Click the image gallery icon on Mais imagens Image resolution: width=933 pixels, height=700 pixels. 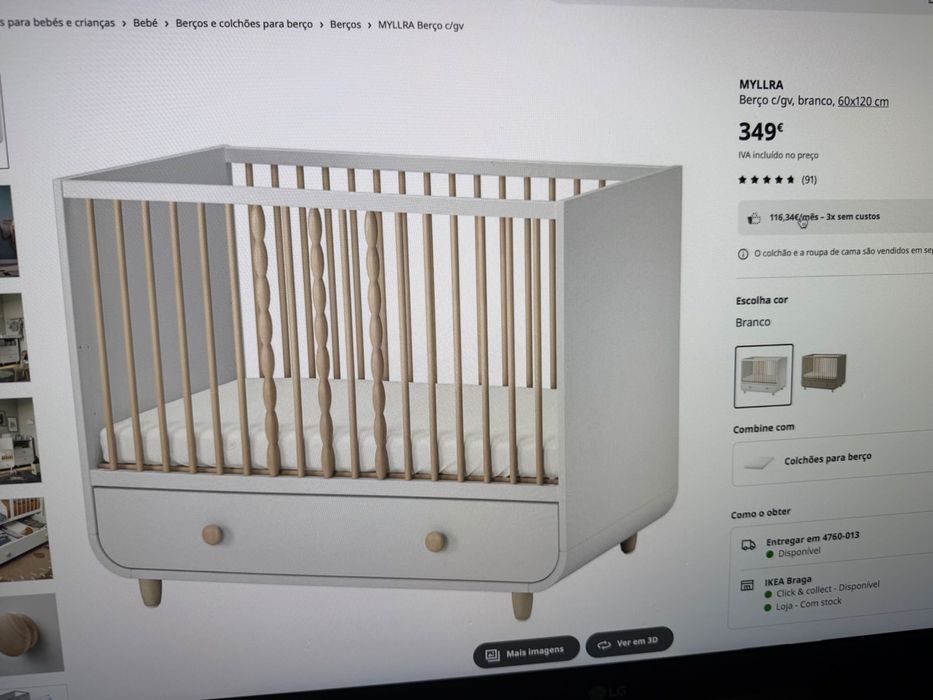pos(492,655)
